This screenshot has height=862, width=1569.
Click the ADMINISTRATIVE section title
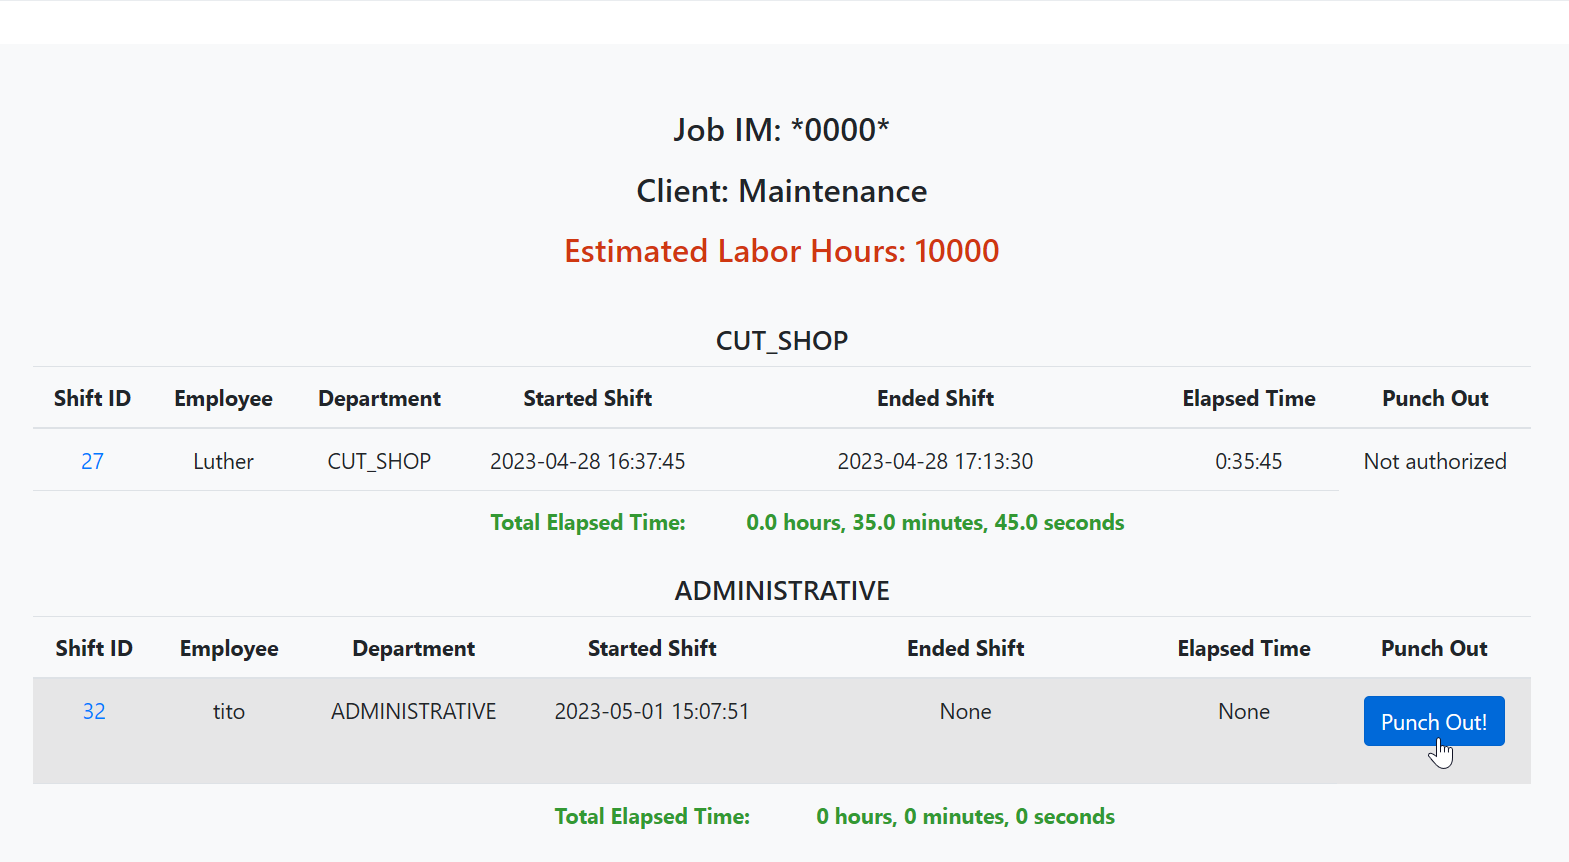click(782, 591)
